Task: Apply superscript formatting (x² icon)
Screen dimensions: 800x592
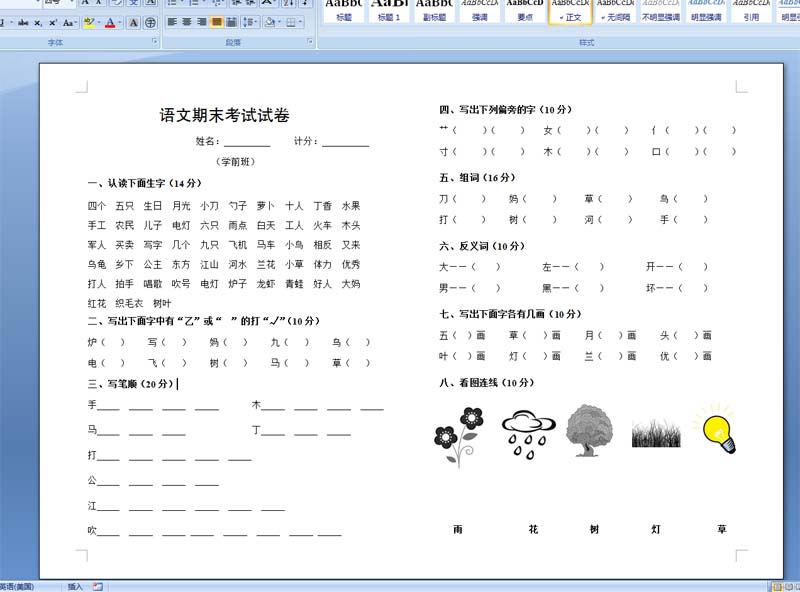Action: [53, 22]
